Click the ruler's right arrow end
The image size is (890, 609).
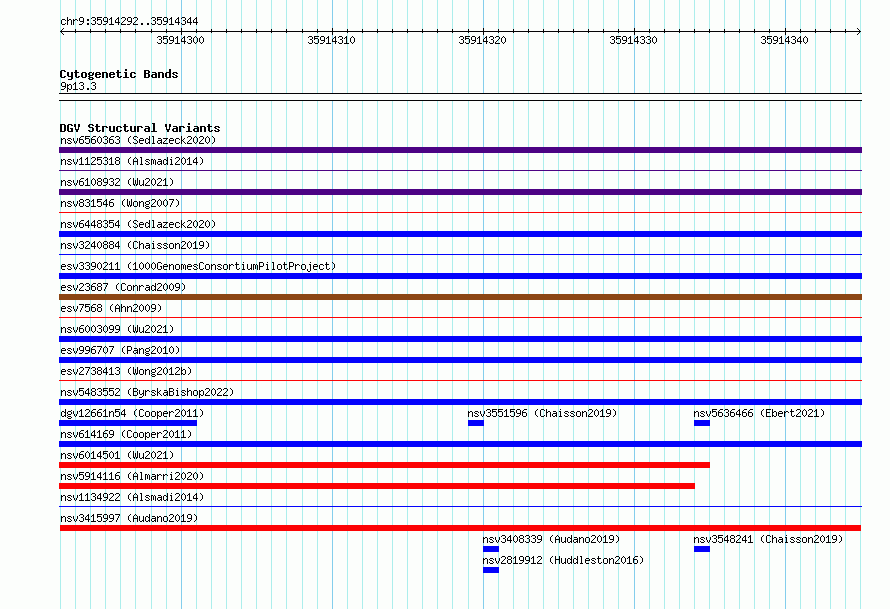click(x=859, y=31)
